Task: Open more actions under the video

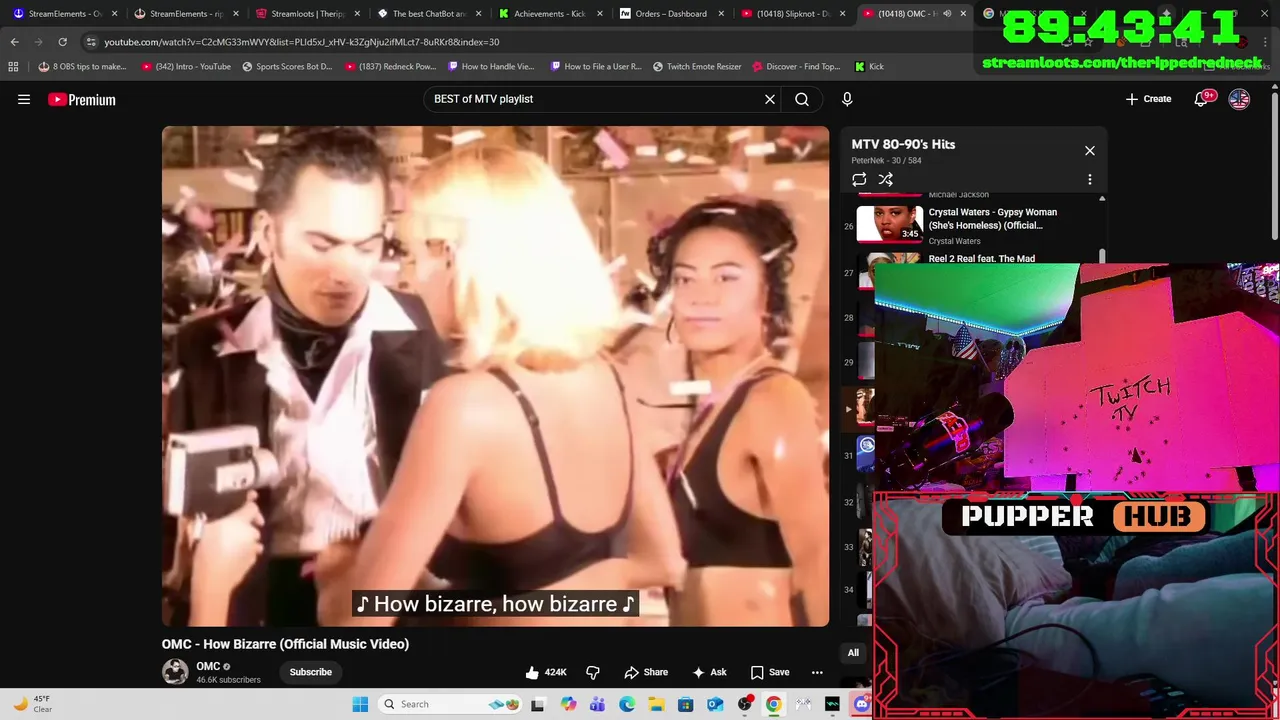Action: pyautogui.click(x=817, y=672)
